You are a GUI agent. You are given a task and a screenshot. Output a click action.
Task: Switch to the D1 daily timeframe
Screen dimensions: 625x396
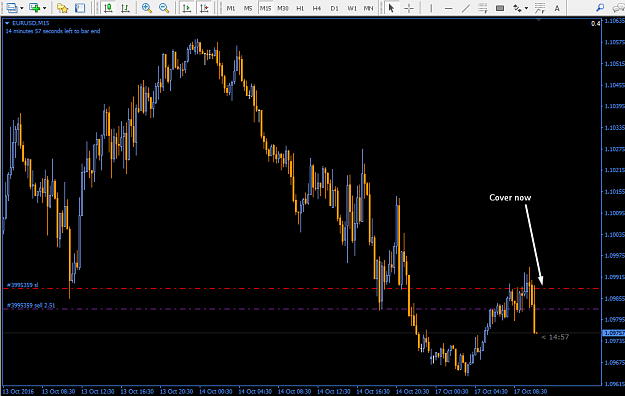pos(334,8)
